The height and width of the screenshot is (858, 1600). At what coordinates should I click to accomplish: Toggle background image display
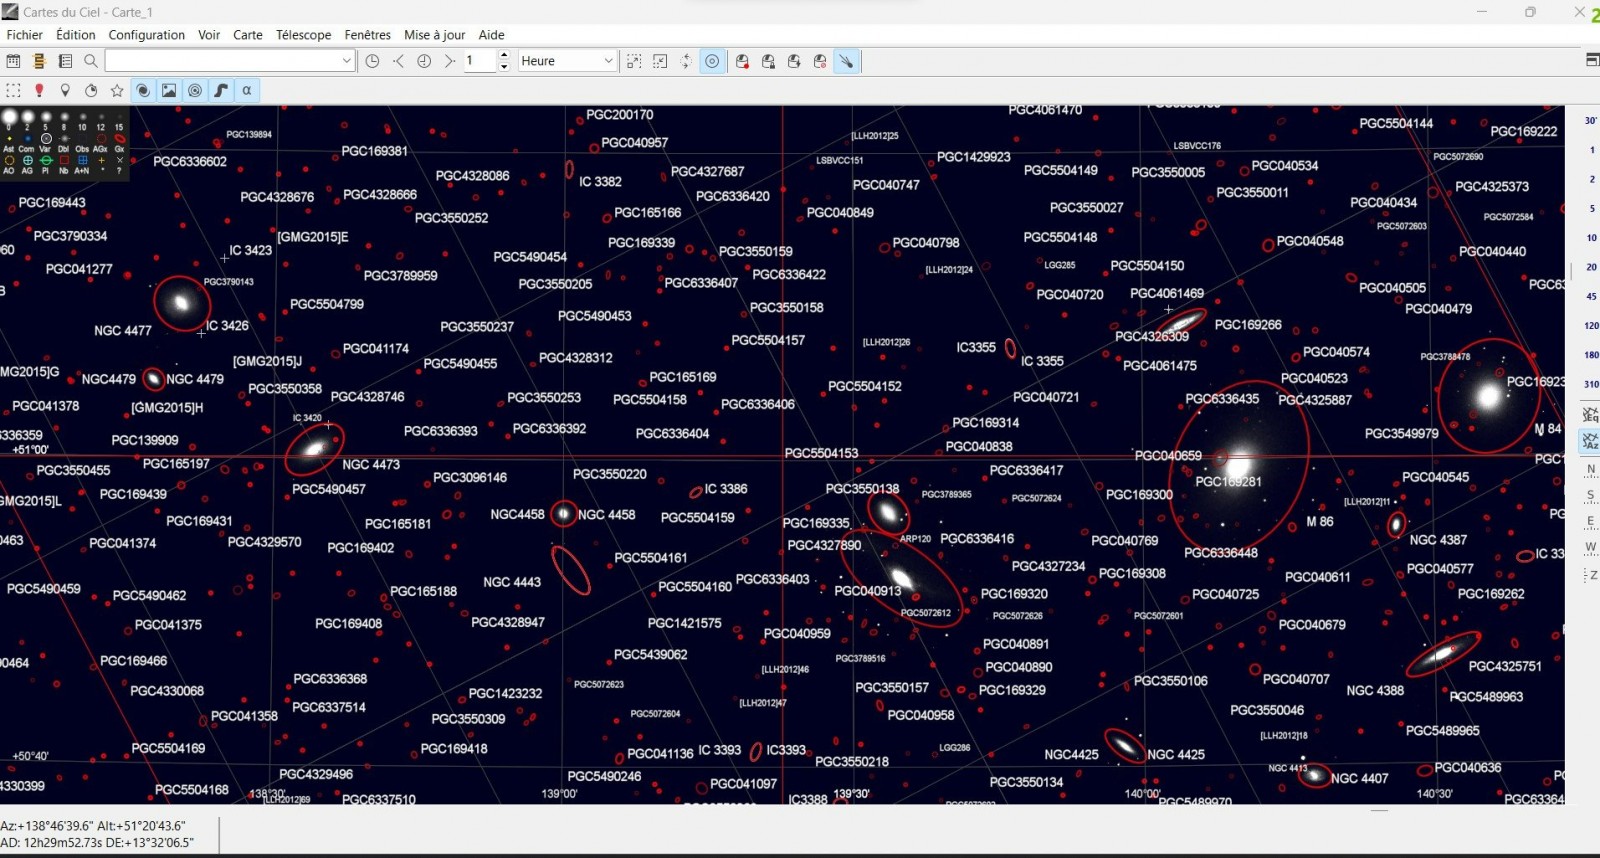[x=169, y=90]
